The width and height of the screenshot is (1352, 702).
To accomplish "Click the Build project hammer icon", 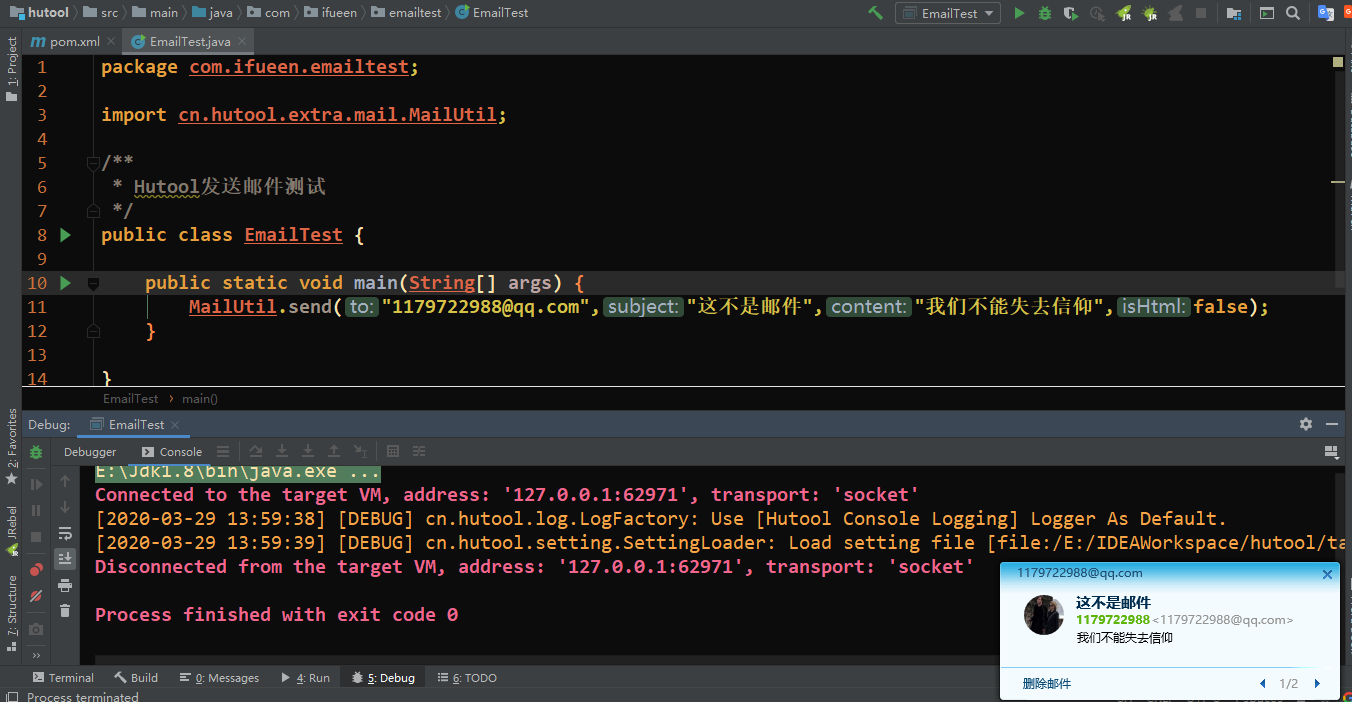I will (875, 13).
